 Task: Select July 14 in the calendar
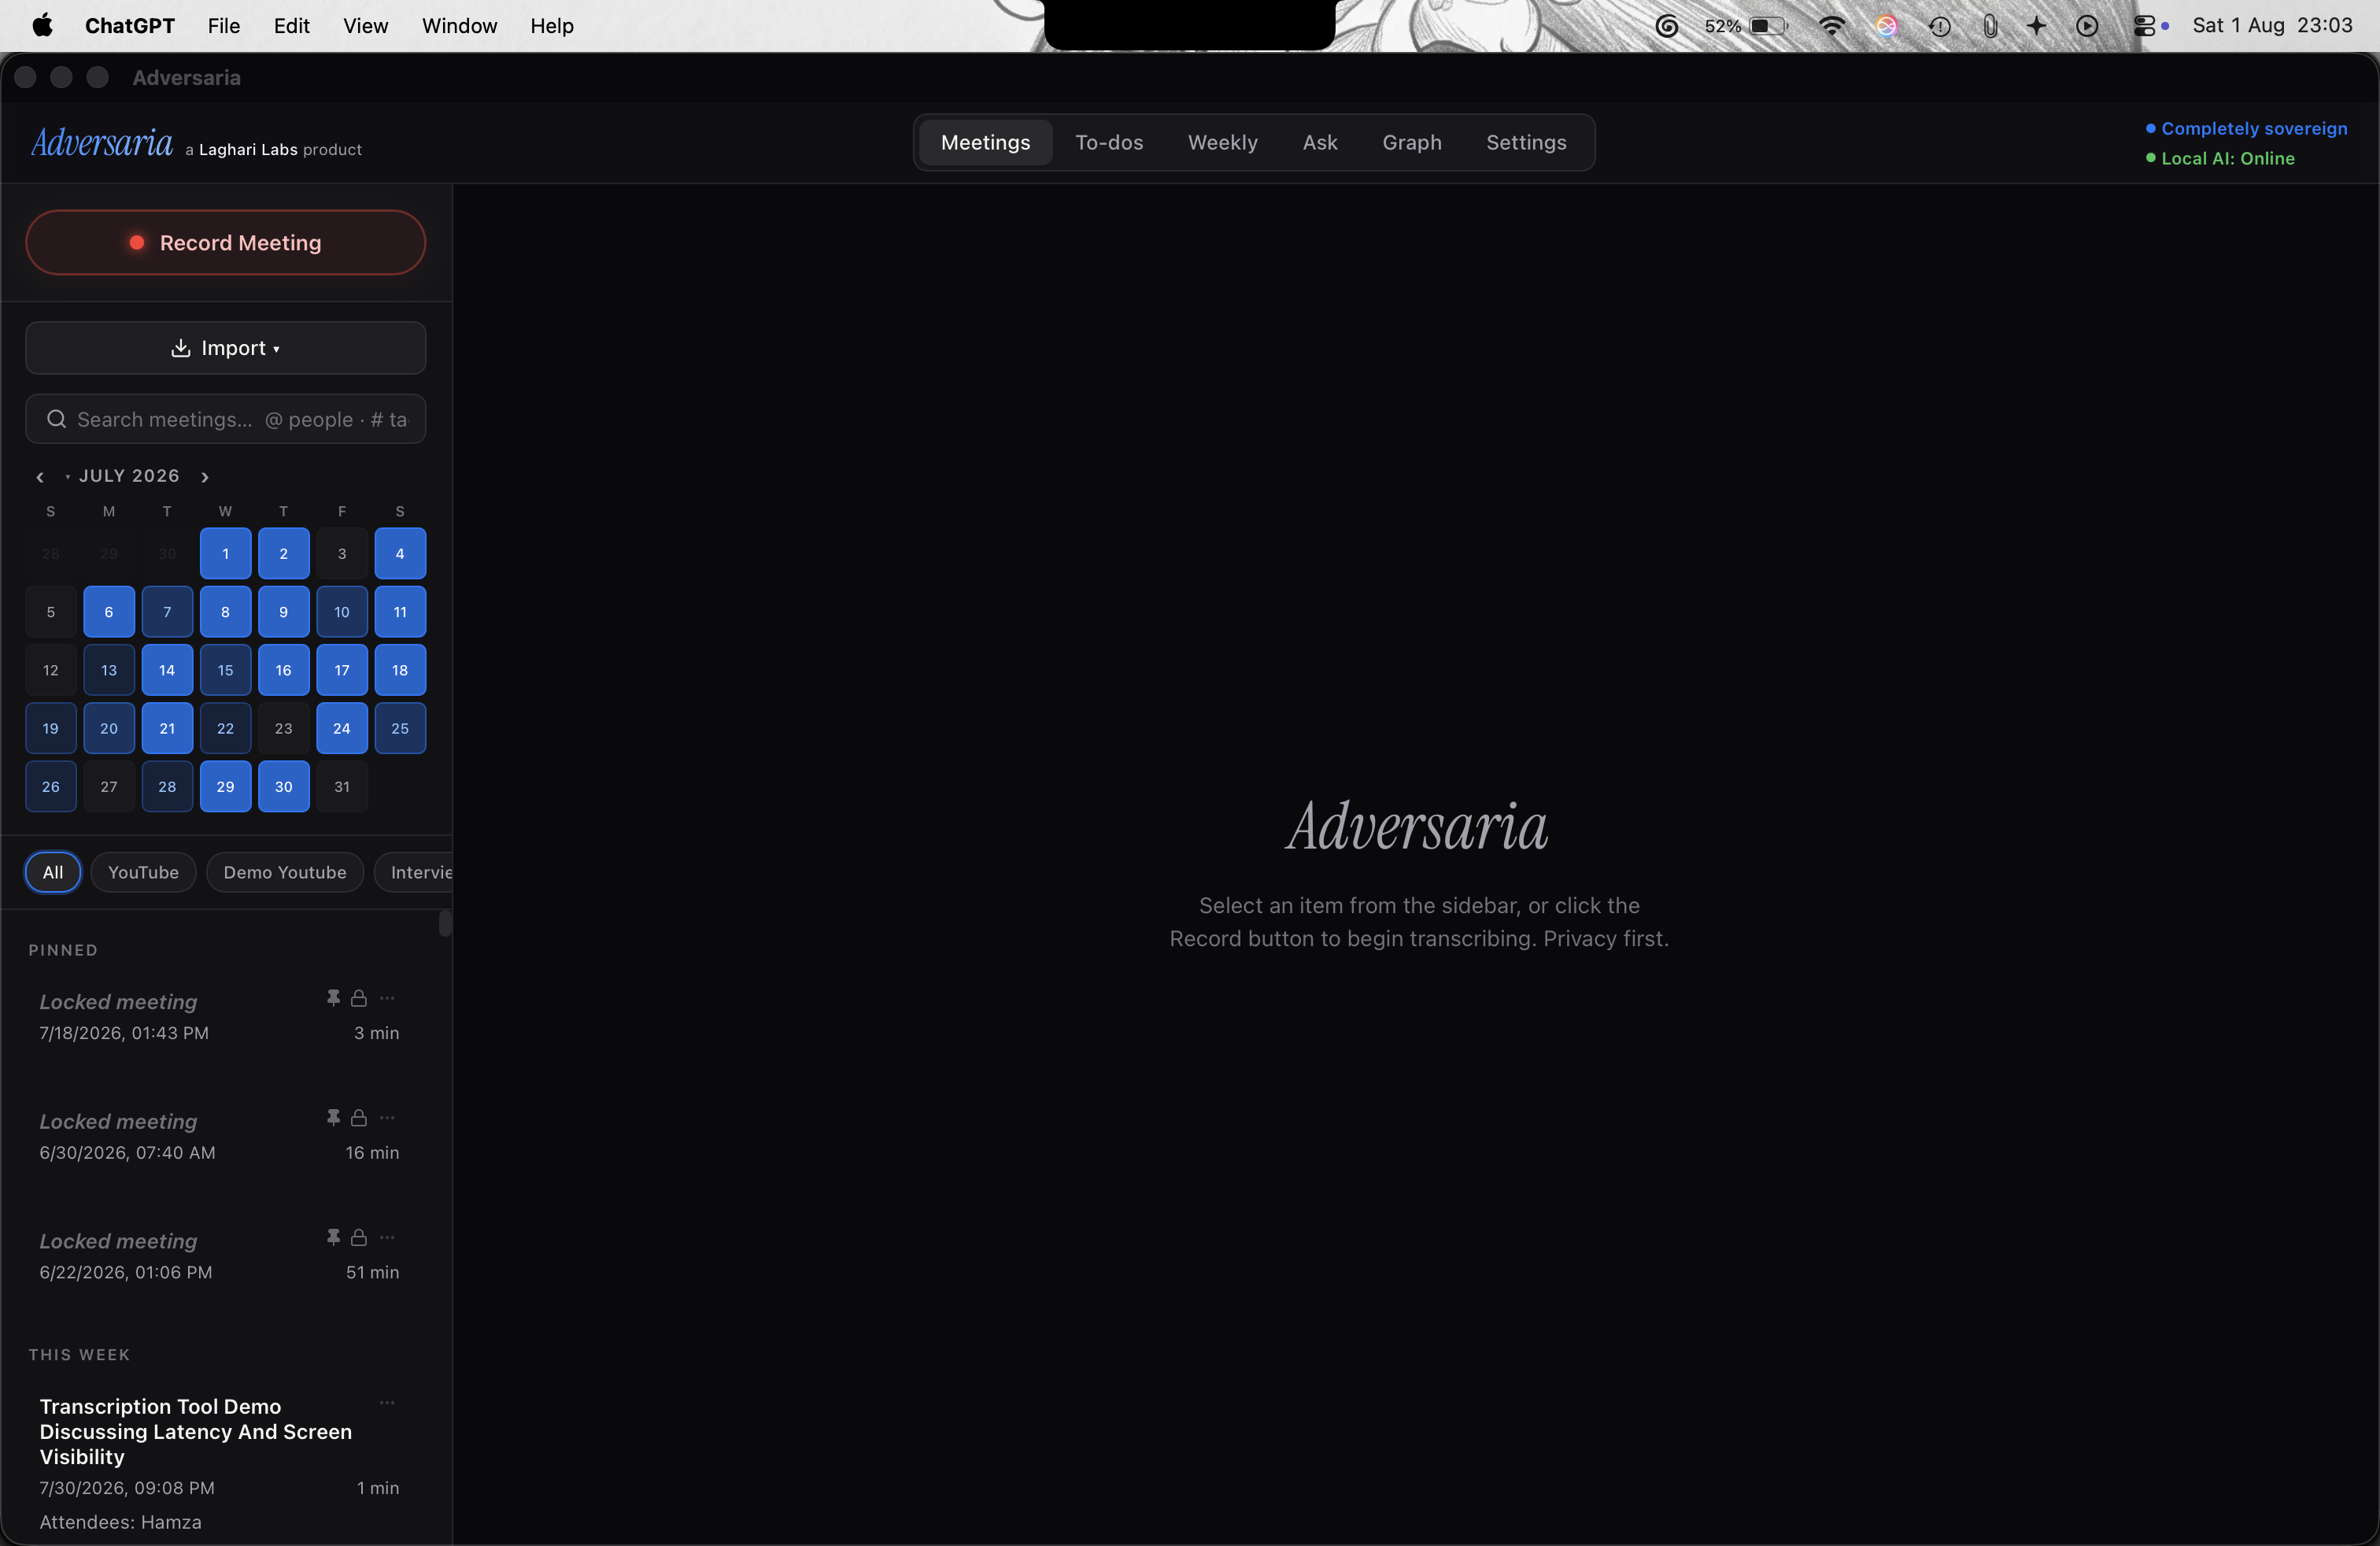coord(167,670)
